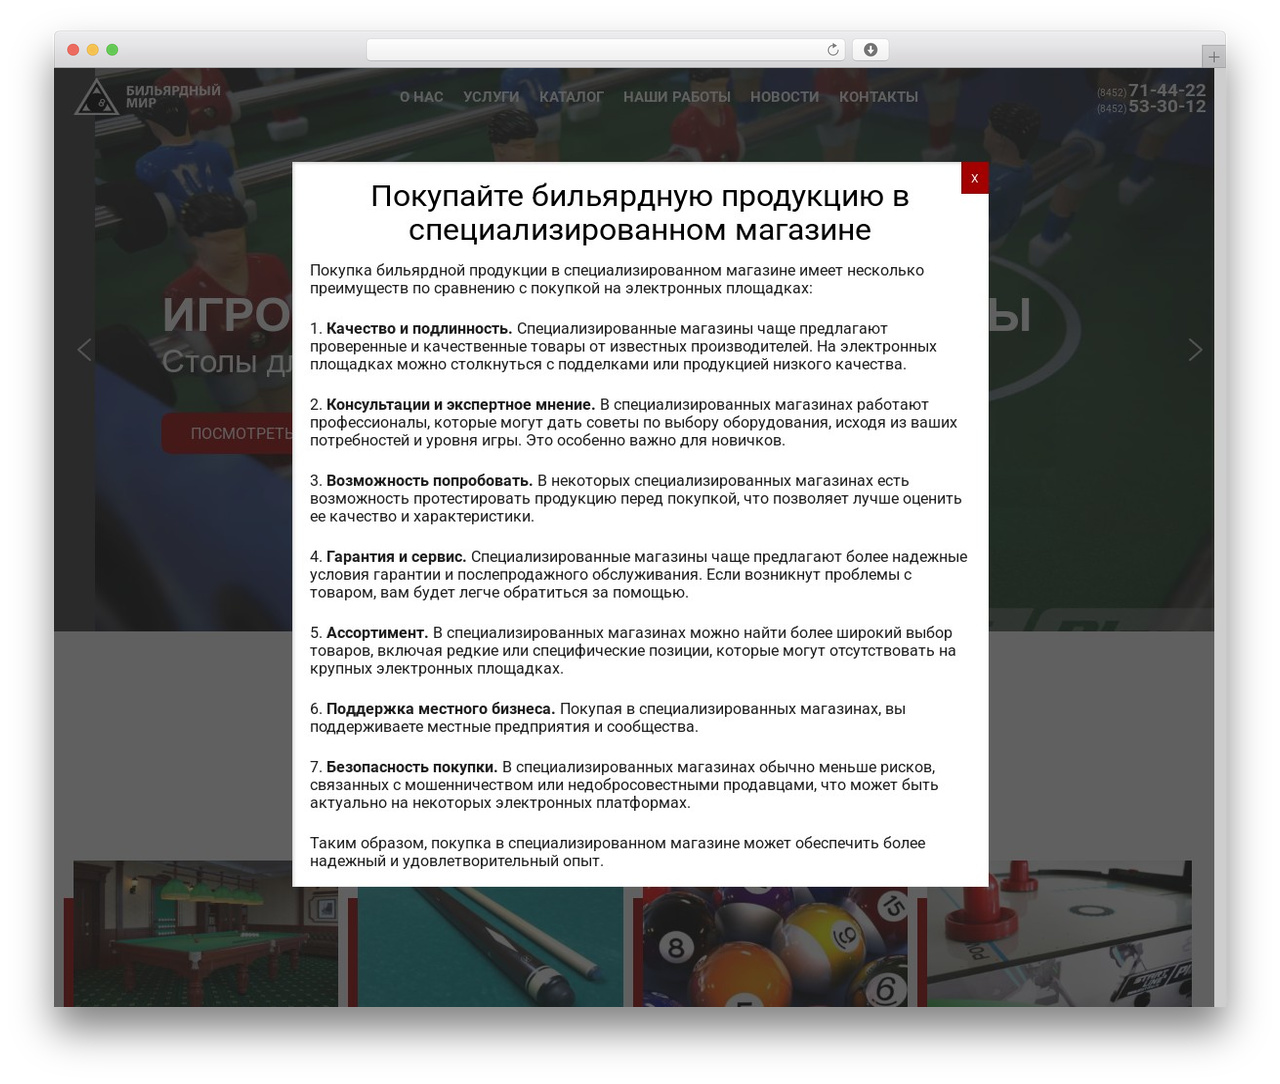Open the О НАС menu item
The image size is (1280, 1084).
421,97
